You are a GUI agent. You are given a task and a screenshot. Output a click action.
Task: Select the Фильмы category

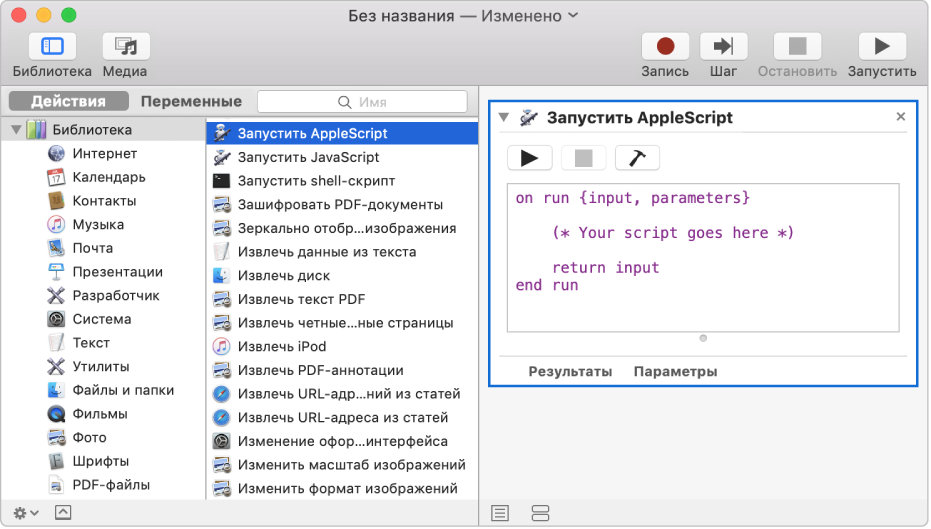point(104,414)
